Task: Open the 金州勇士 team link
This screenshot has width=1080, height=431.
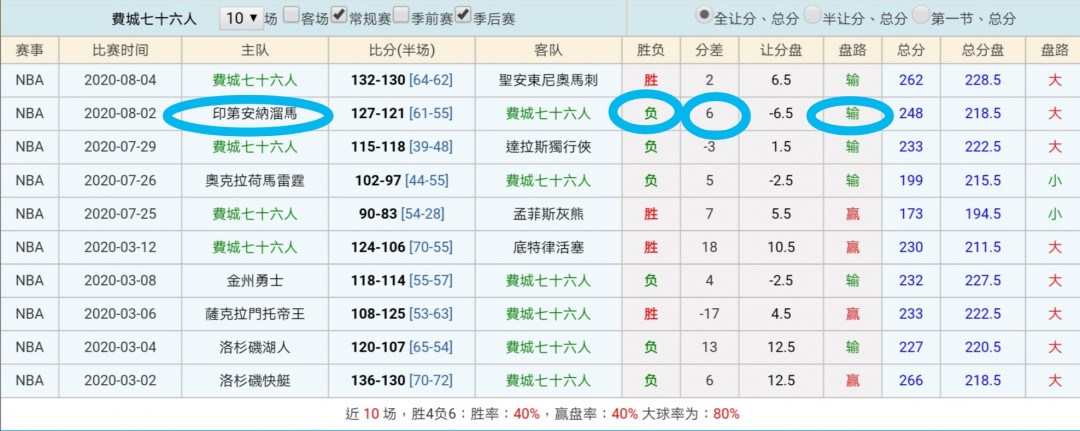Action: pyautogui.click(x=255, y=280)
